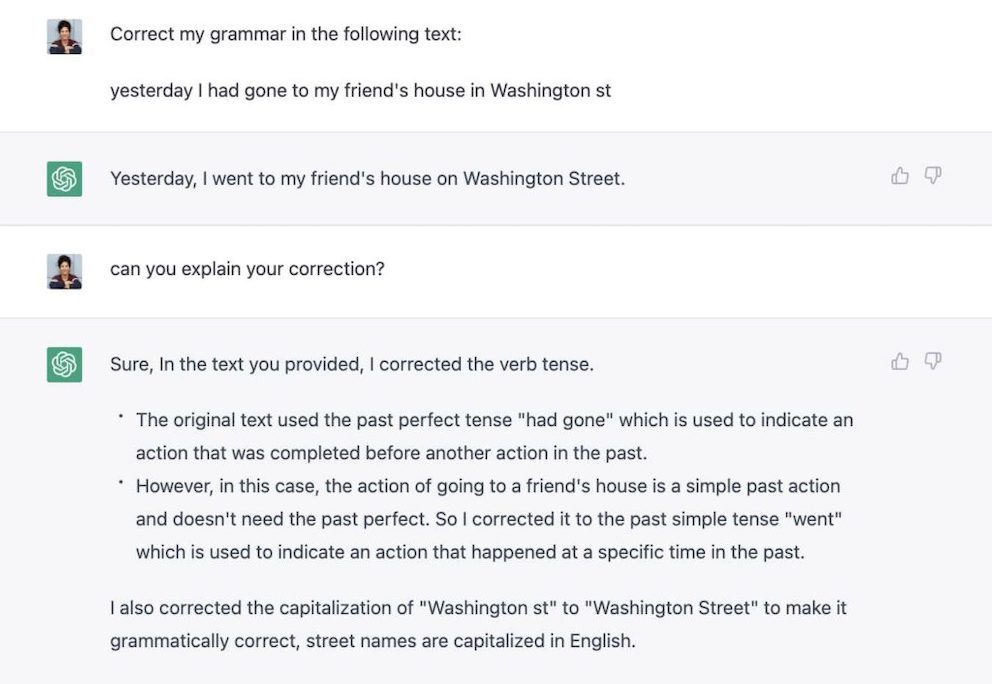Click the ChatGPT logo beside the corrected sentence
The height and width of the screenshot is (684, 992).
coord(65,179)
